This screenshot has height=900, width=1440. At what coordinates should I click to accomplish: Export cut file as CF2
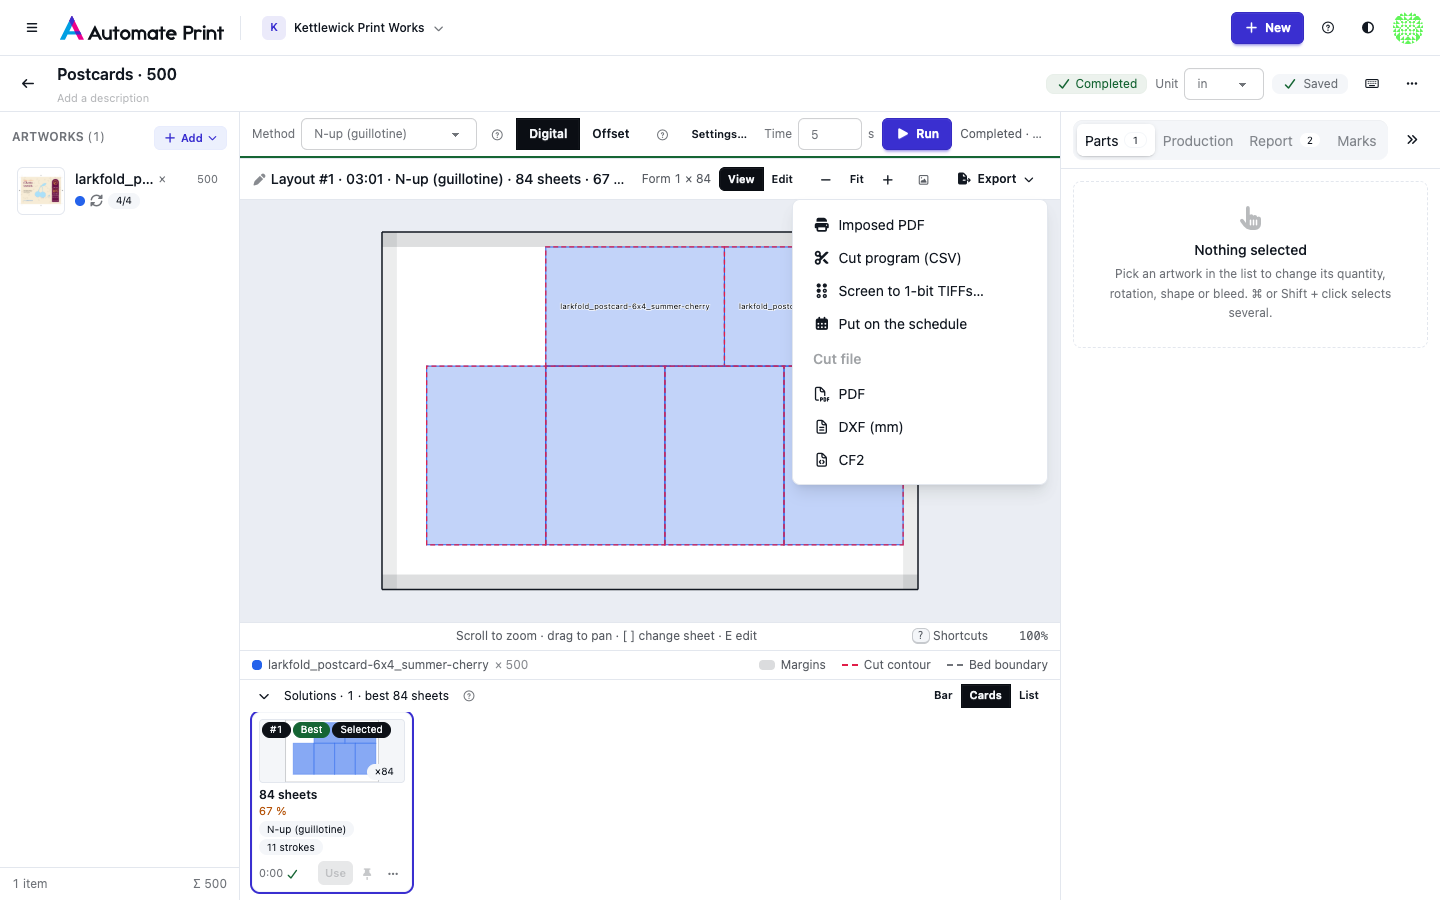[920, 460]
